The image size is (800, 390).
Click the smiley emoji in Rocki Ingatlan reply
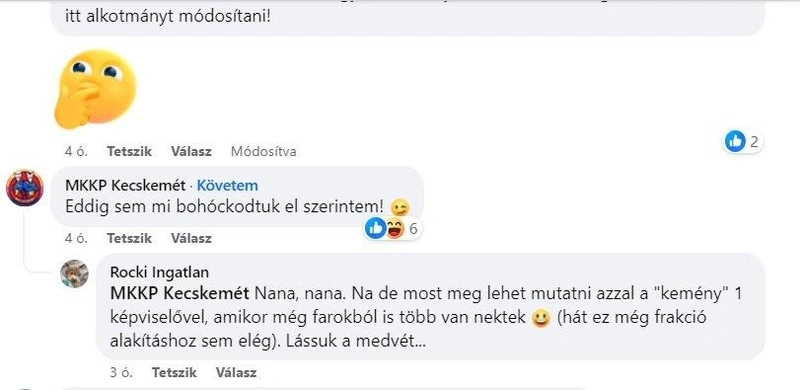pyautogui.click(x=540, y=319)
